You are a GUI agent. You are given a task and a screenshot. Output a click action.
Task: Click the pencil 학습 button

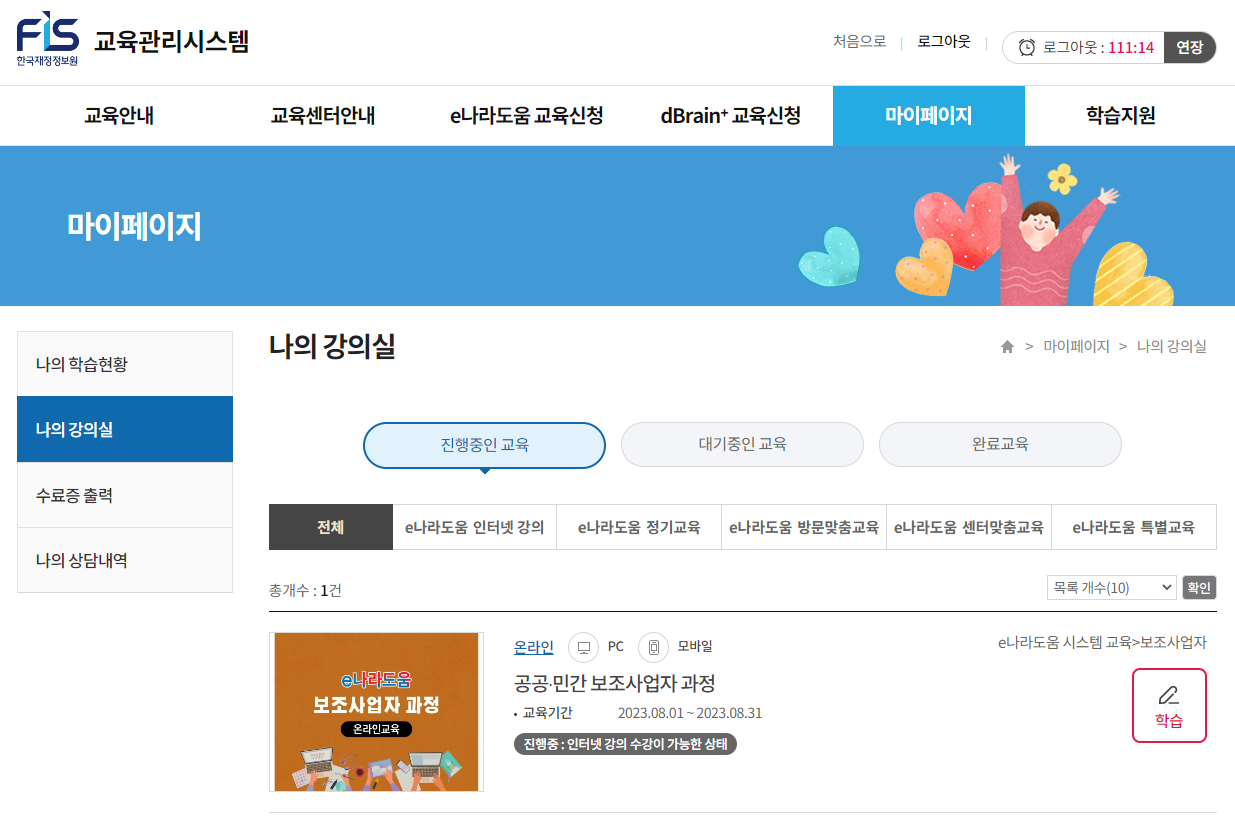pos(1169,705)
